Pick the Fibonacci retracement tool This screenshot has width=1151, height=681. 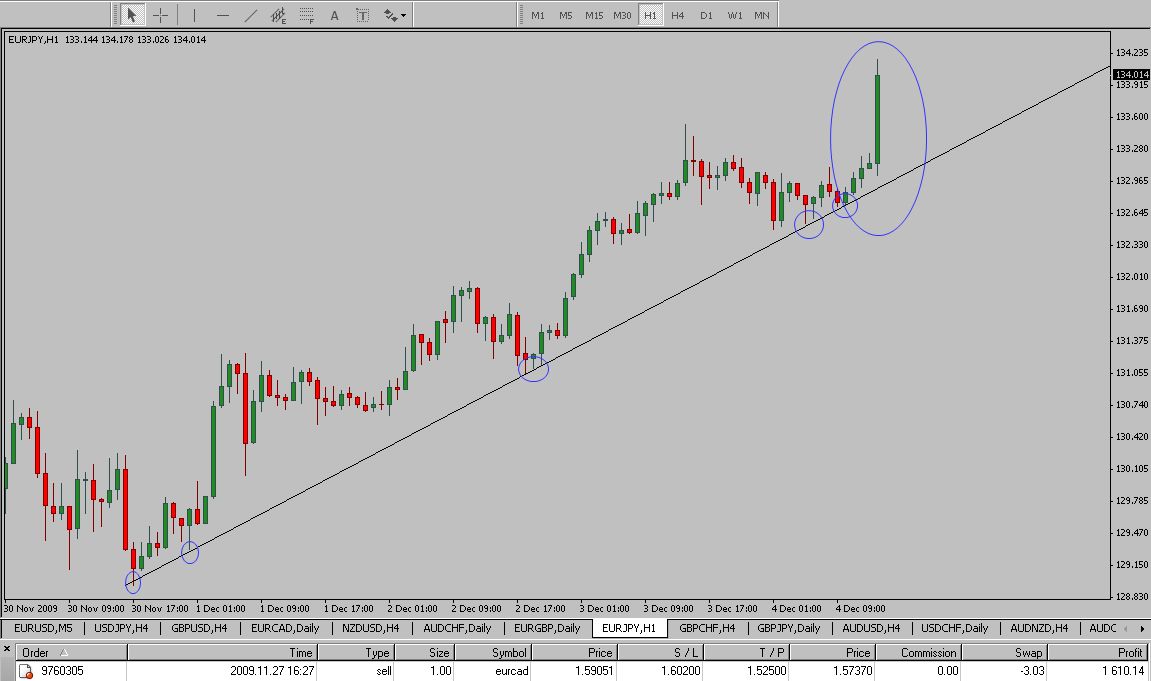307,15
